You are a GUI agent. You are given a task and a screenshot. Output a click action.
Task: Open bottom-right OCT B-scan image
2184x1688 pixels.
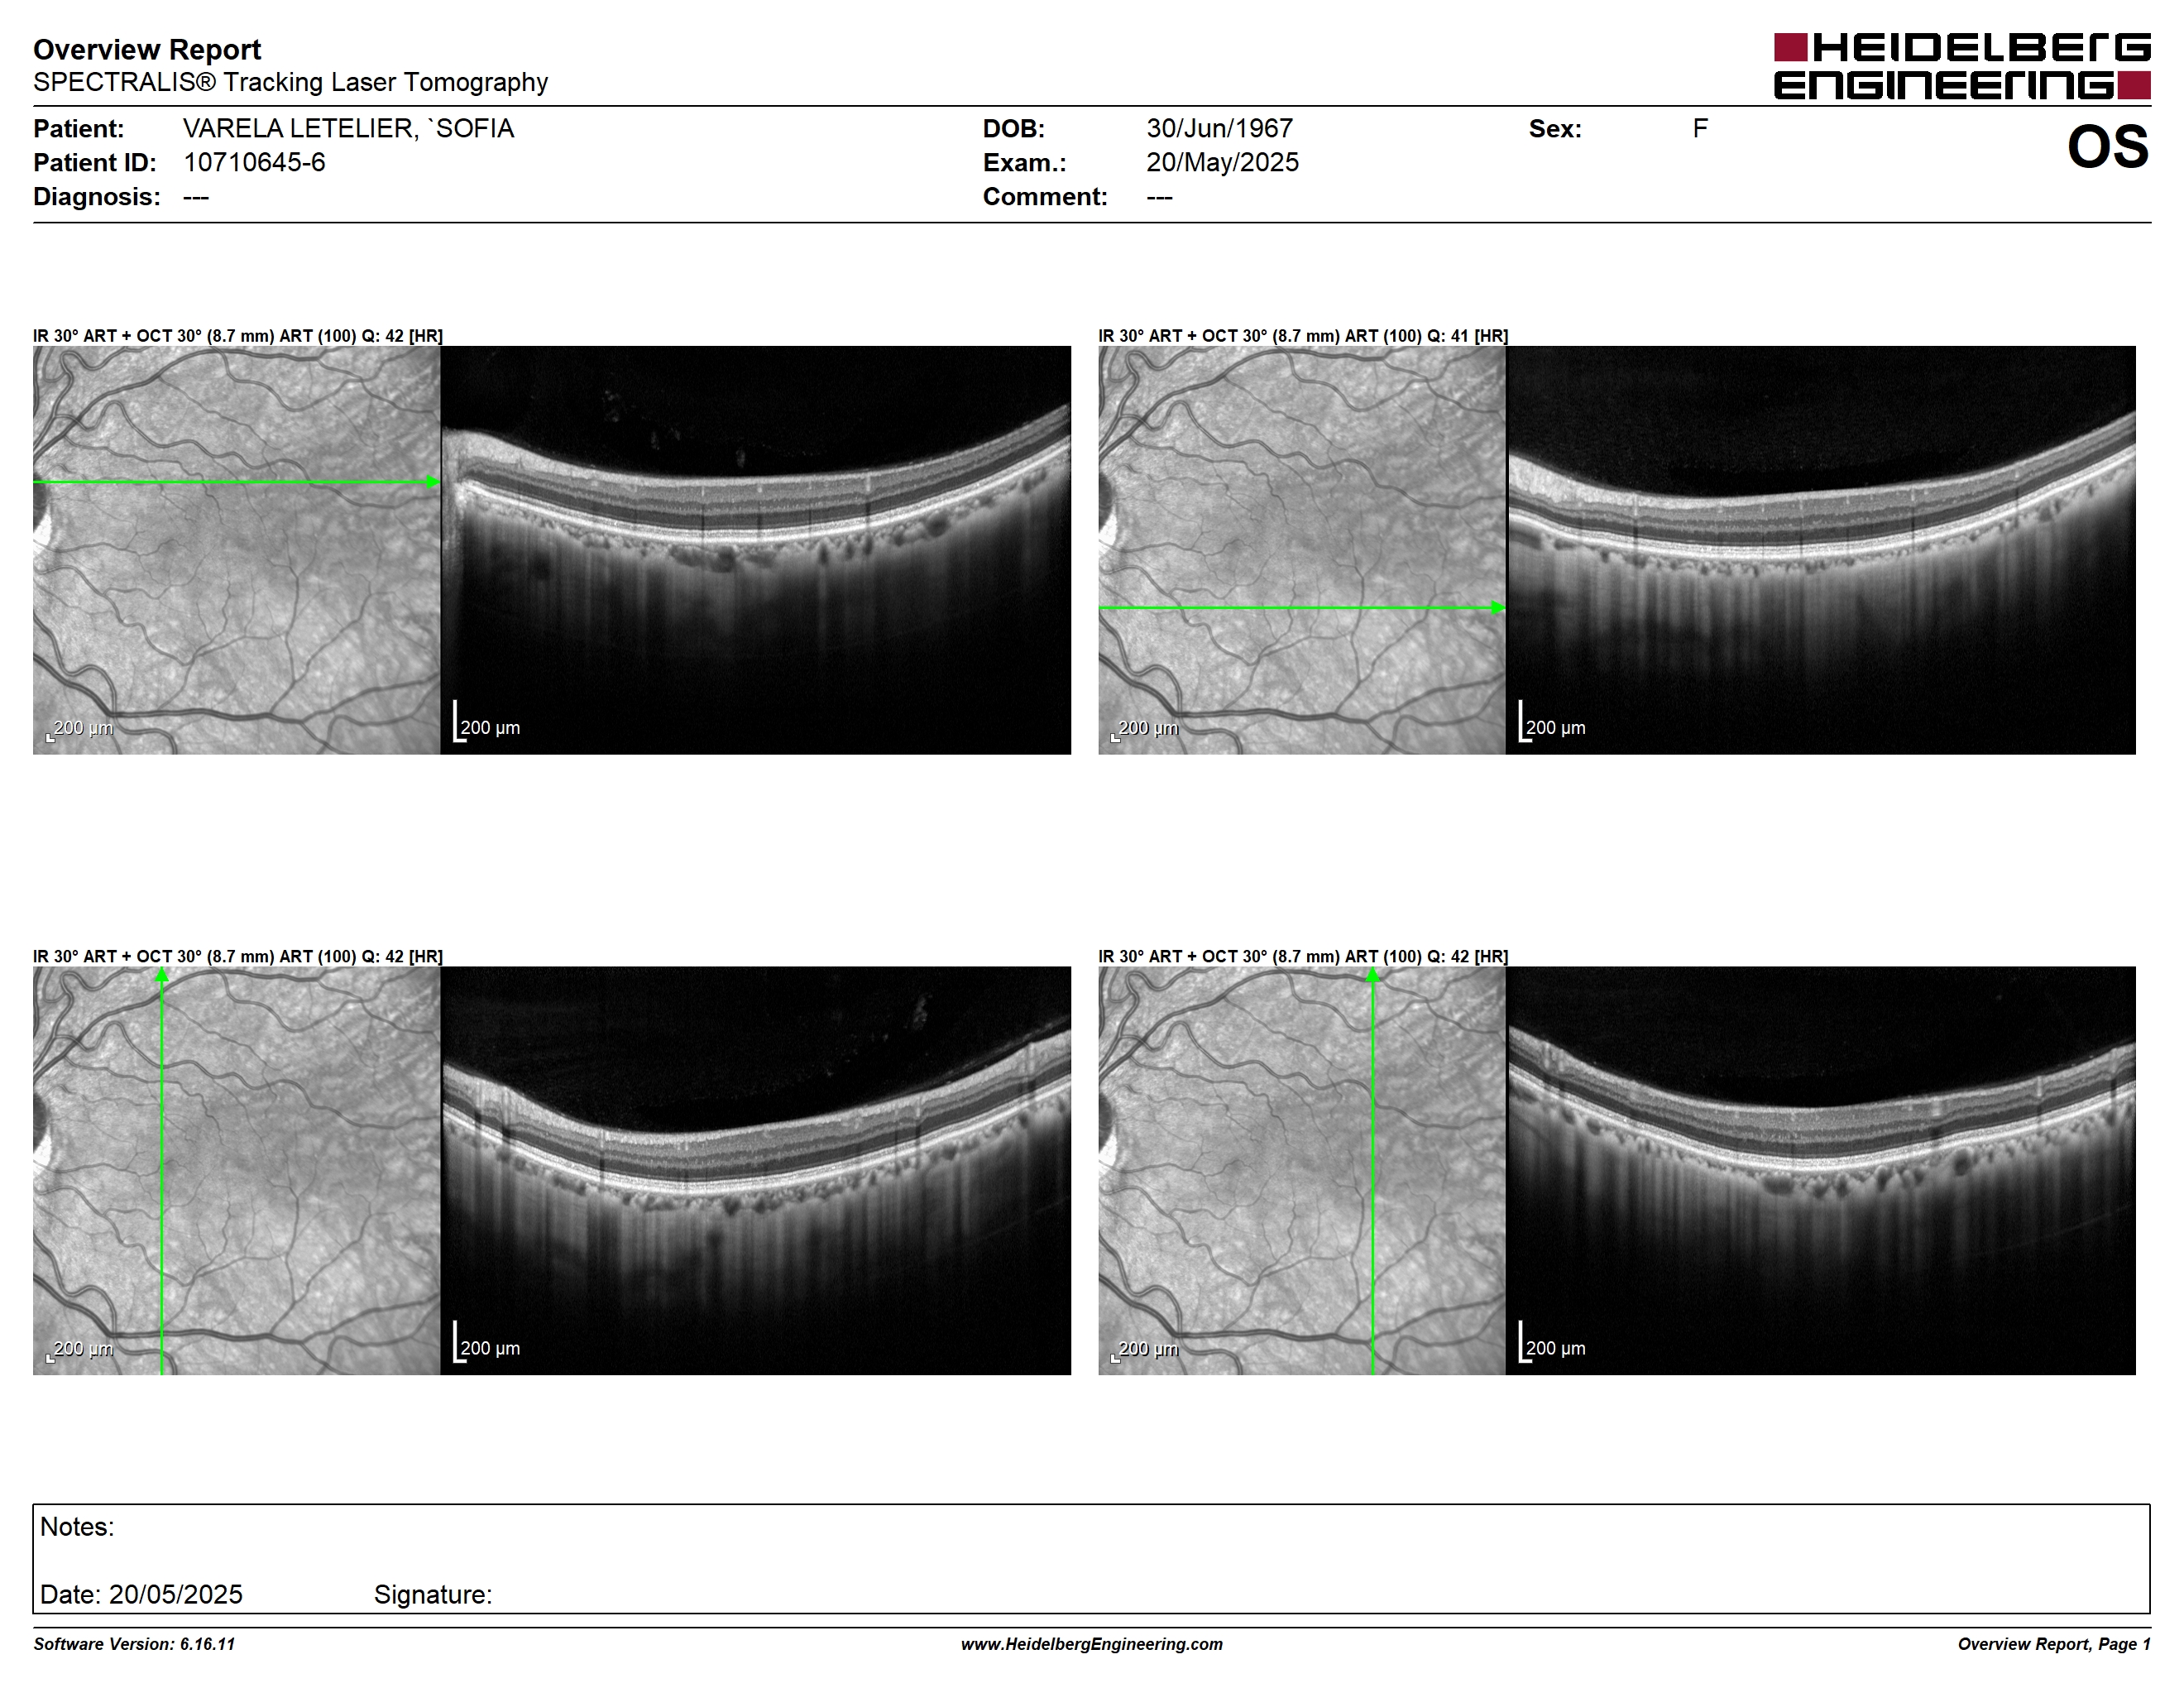(1820, 1170)
